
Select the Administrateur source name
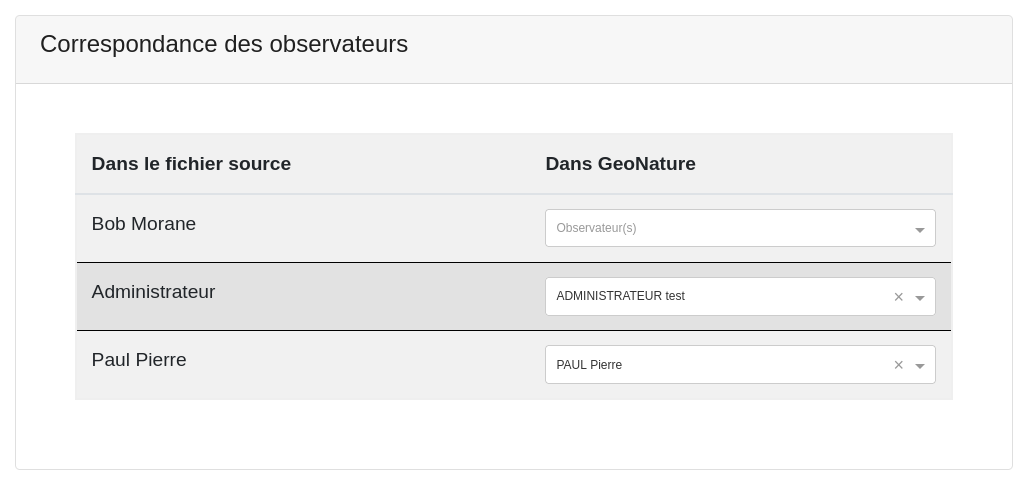pyautogui.click(x=153, y=292)
